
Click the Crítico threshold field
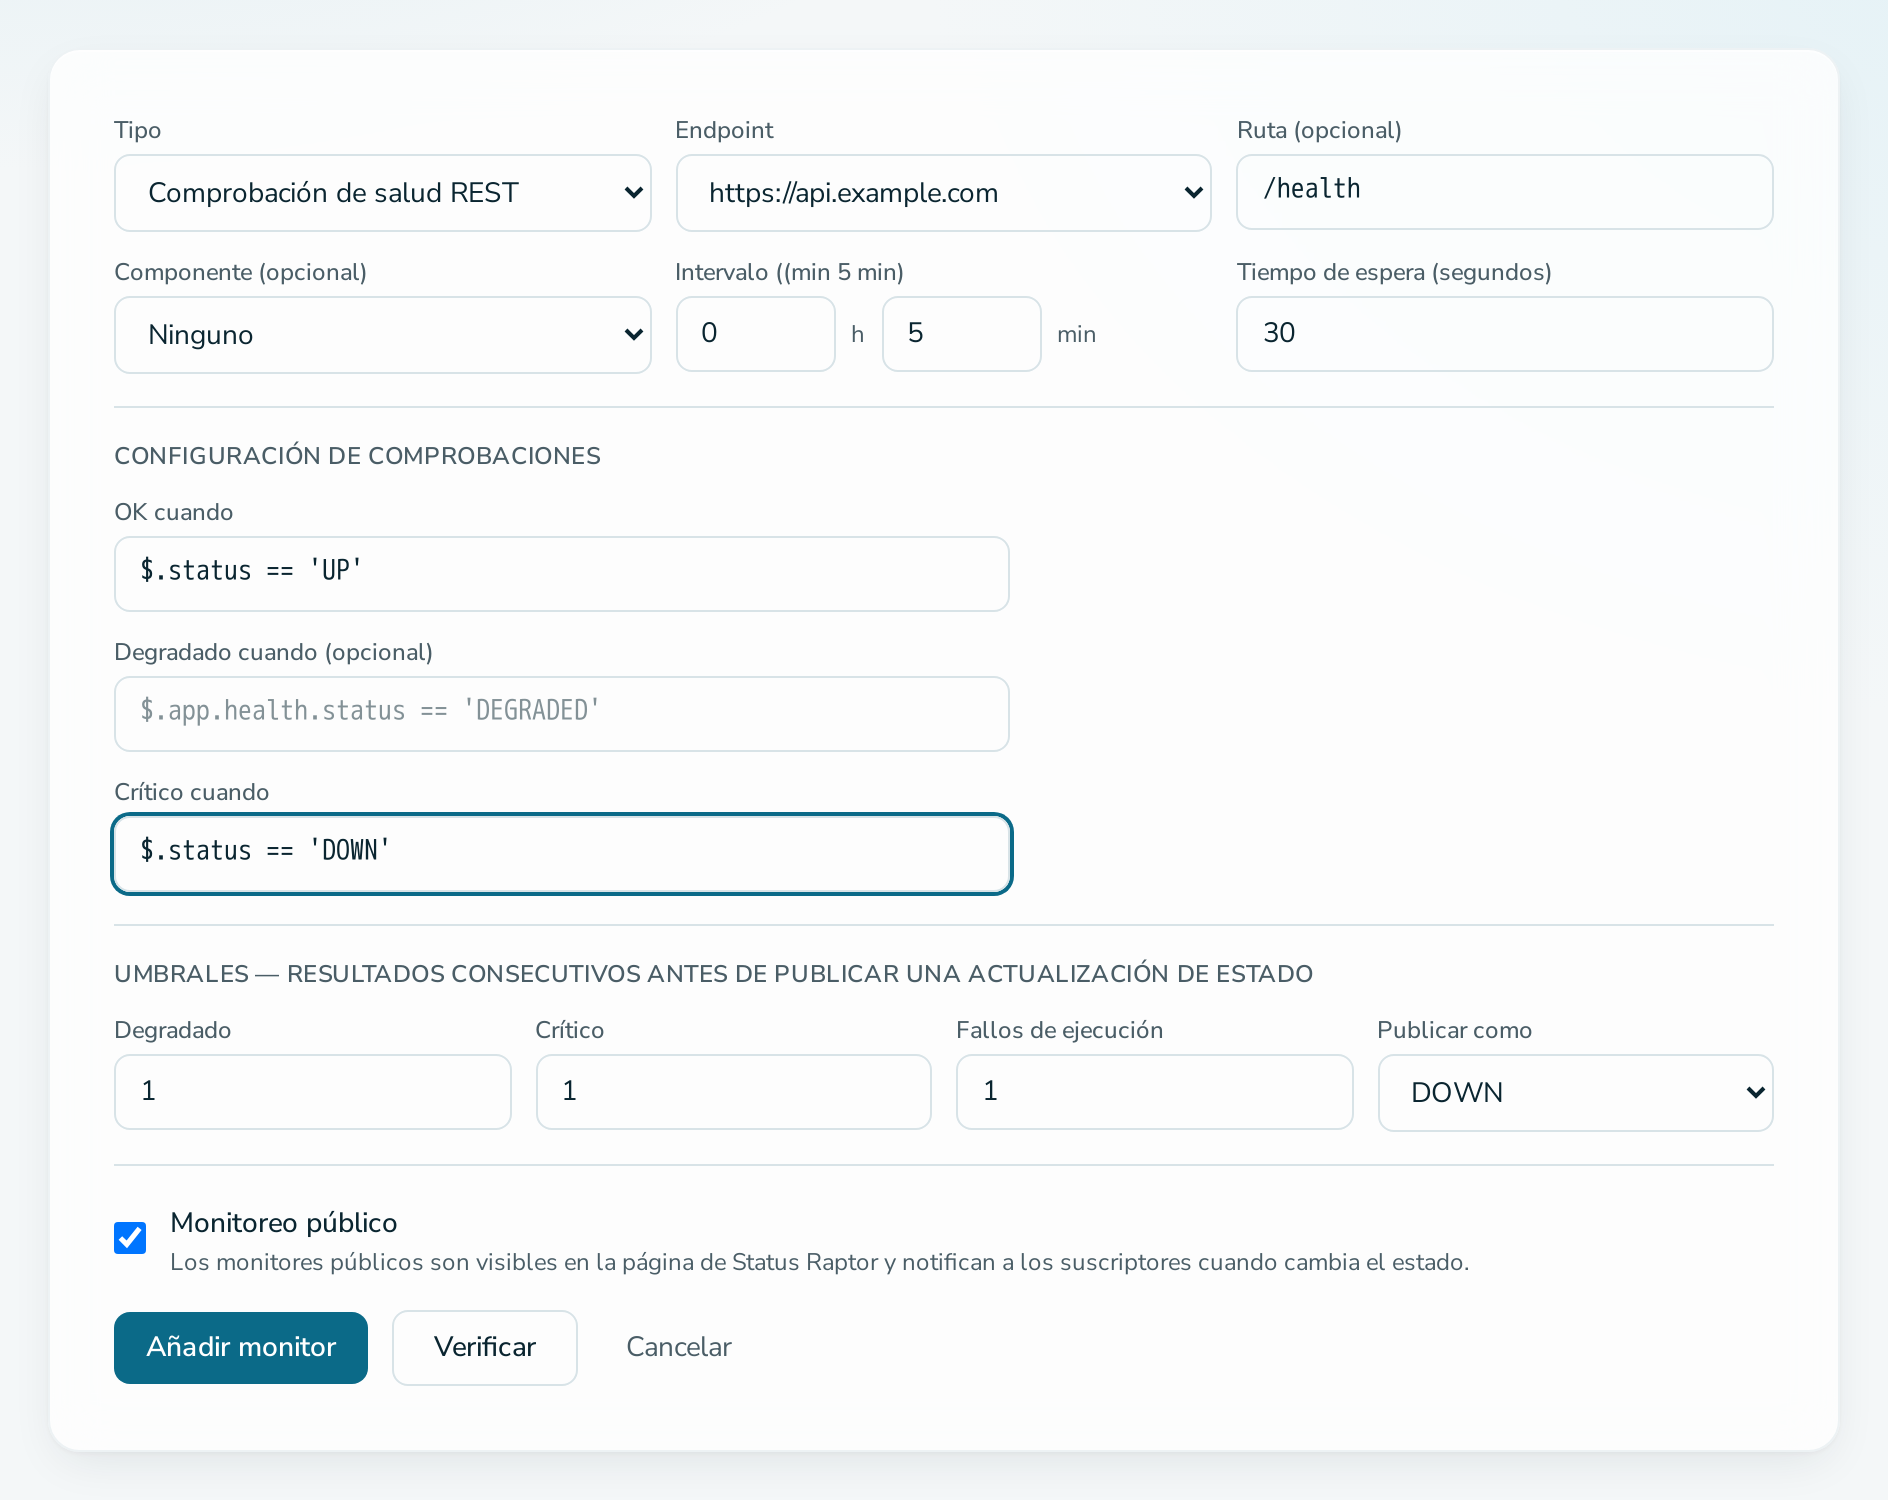(733, 1092)
